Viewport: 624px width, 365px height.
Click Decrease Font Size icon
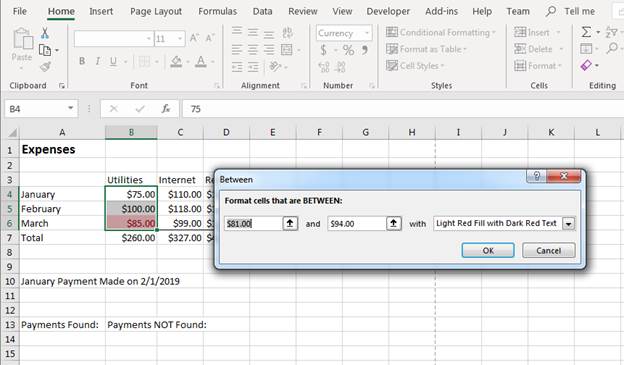coord(210,38)
